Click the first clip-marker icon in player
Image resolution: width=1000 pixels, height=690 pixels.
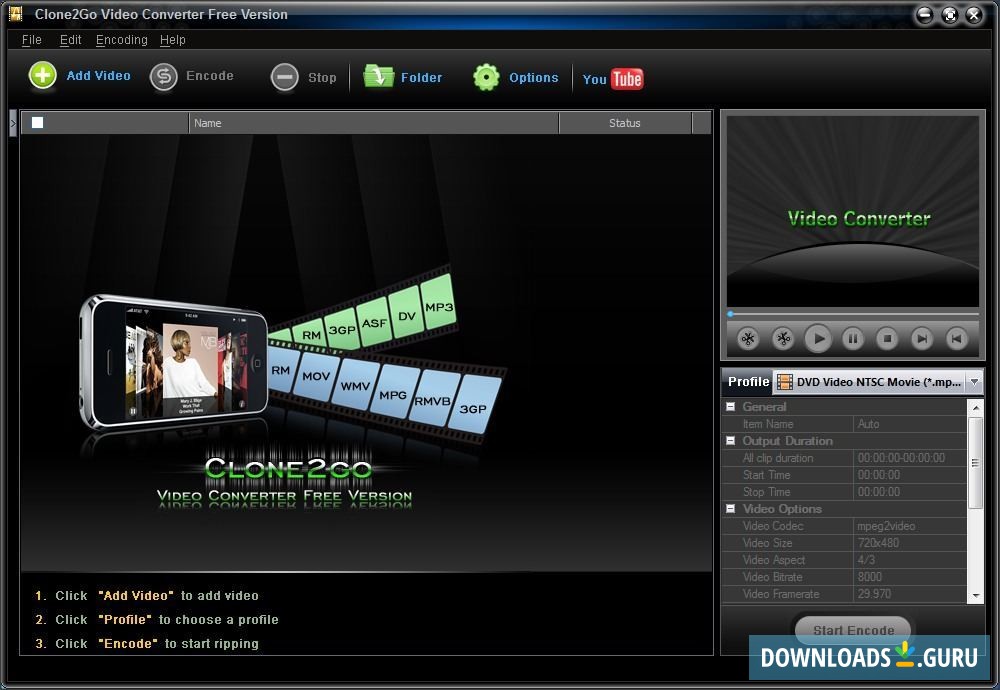[748, 339]
